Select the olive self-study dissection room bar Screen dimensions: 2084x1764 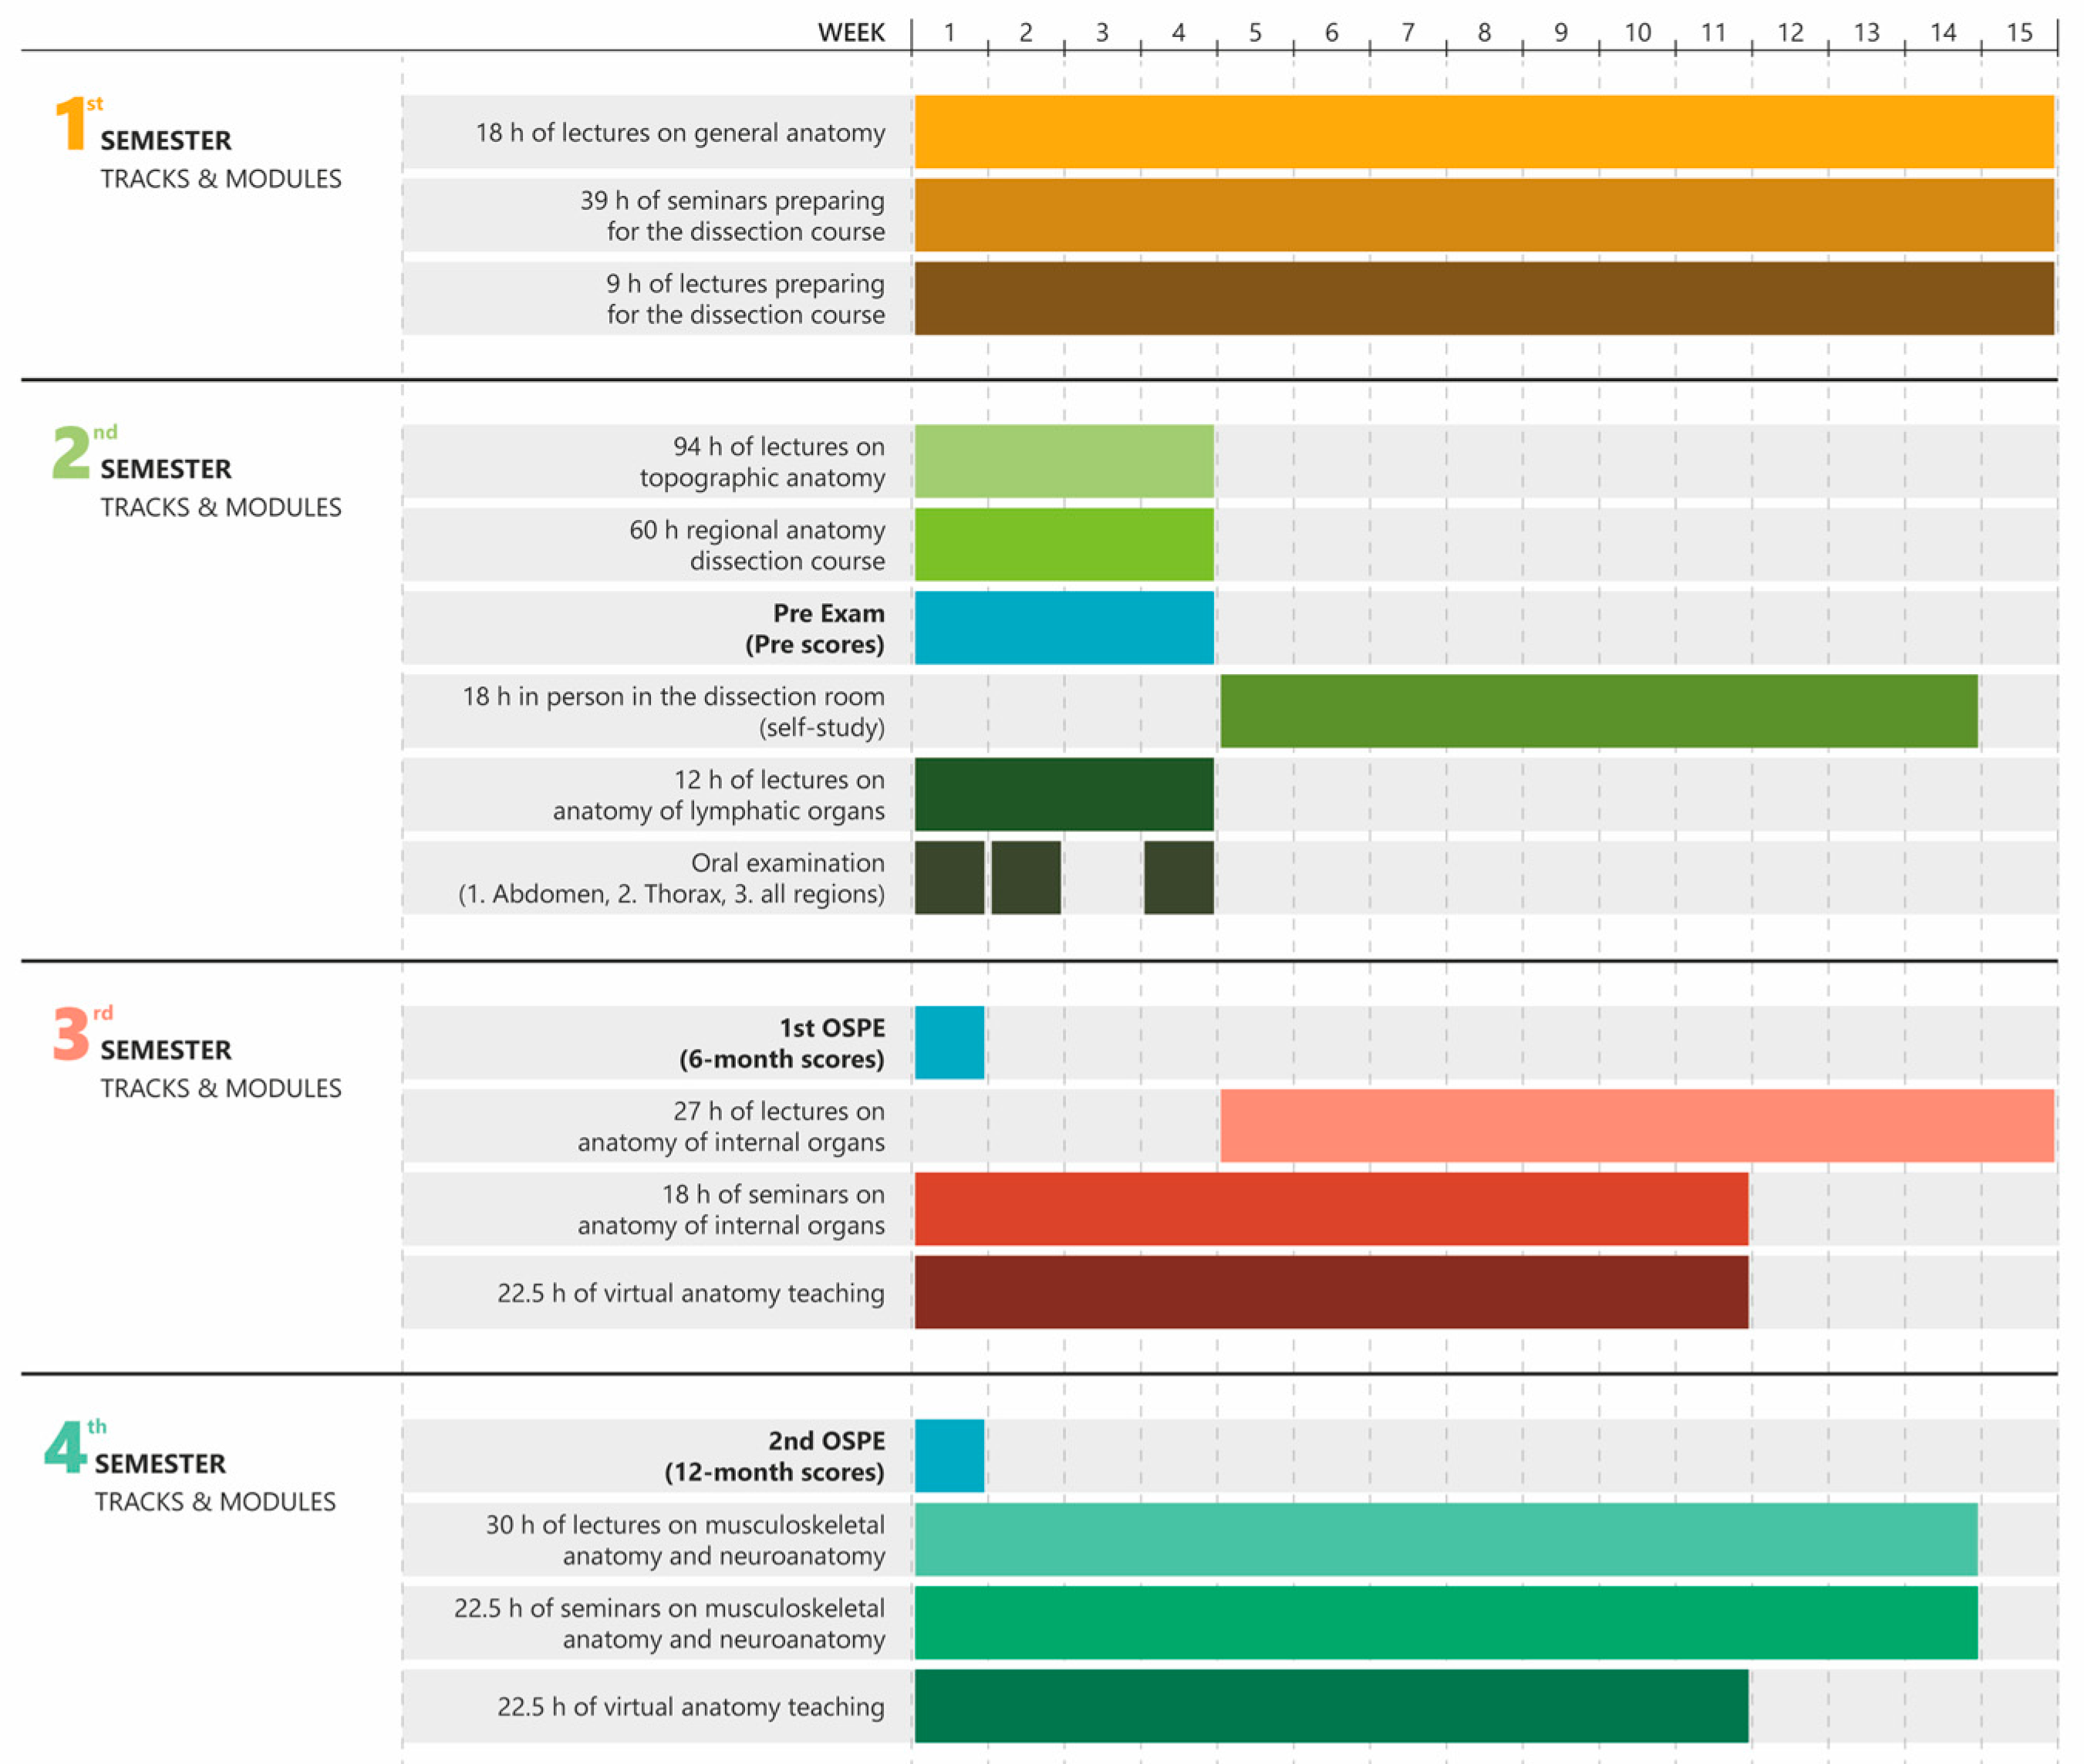point(1598,711)
